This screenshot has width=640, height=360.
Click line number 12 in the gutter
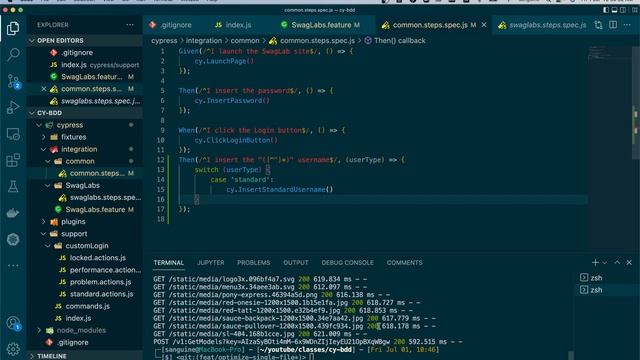pyautogui.click(x=160, y=160)
